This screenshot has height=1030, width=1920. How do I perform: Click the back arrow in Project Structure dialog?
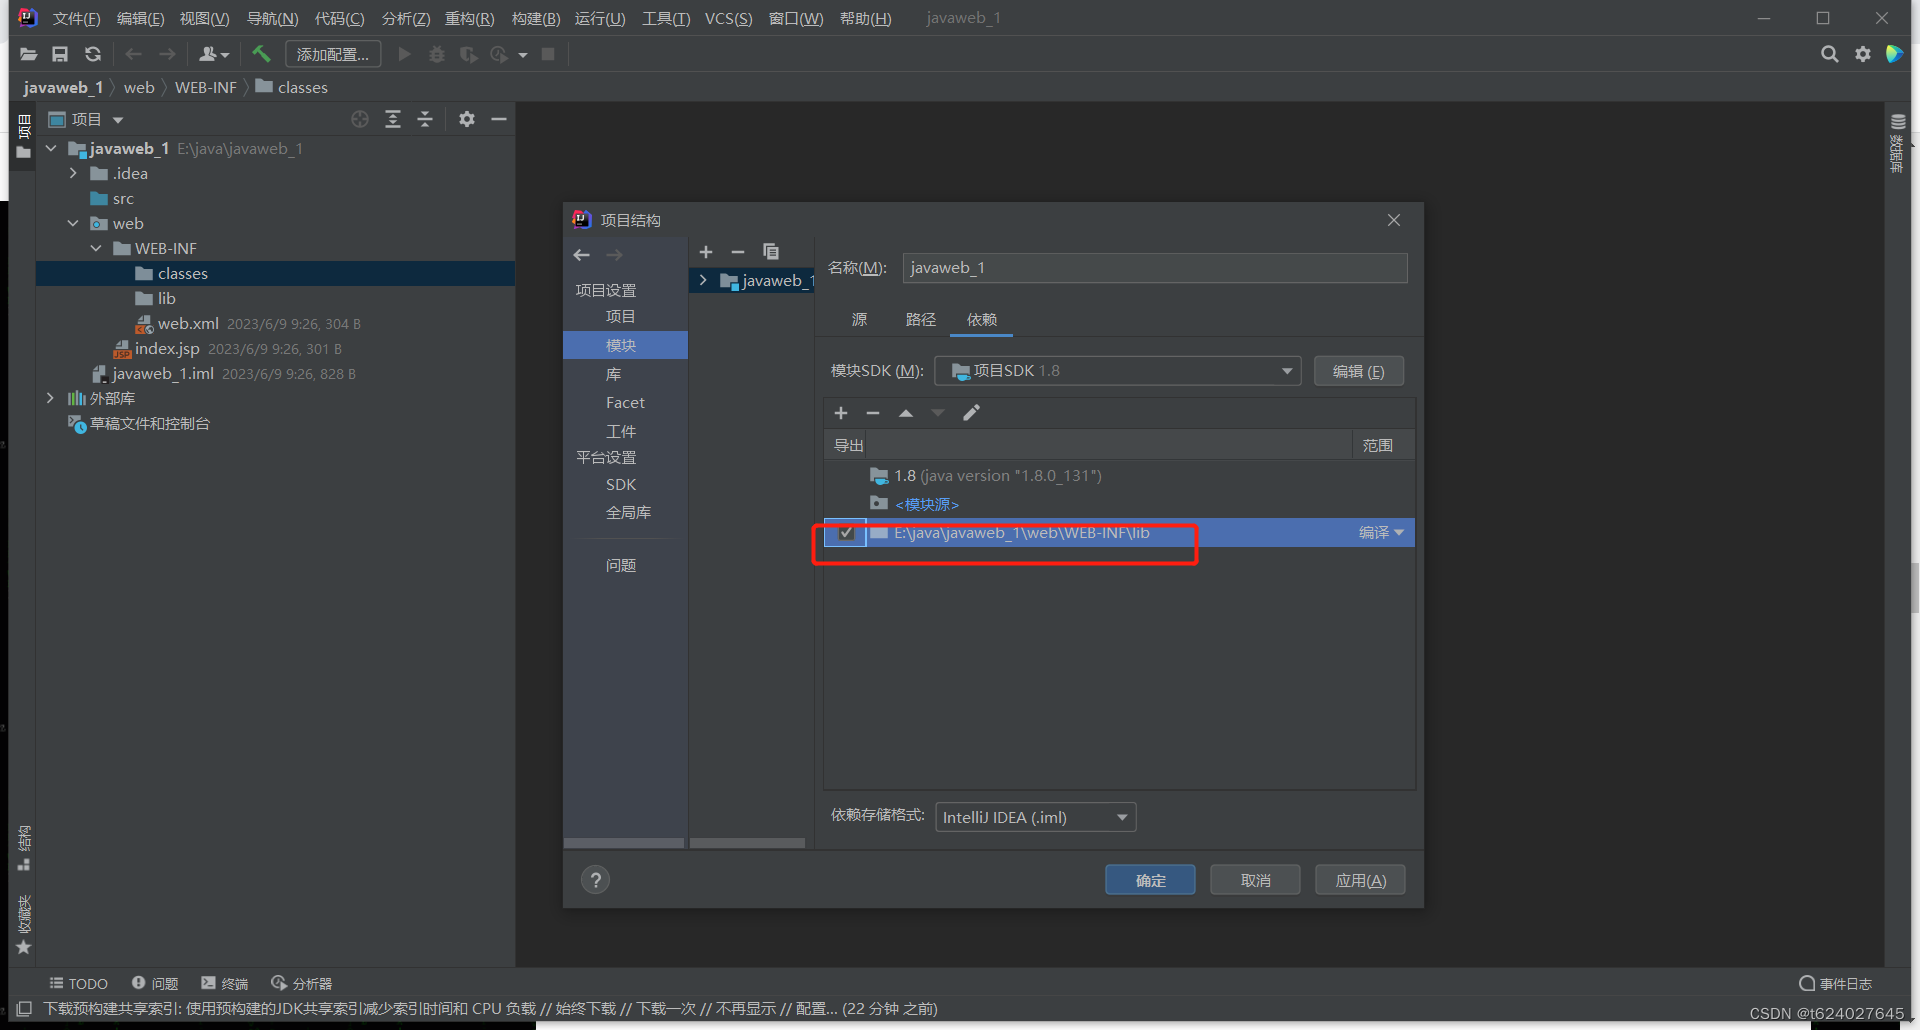[x=582, y=255]
